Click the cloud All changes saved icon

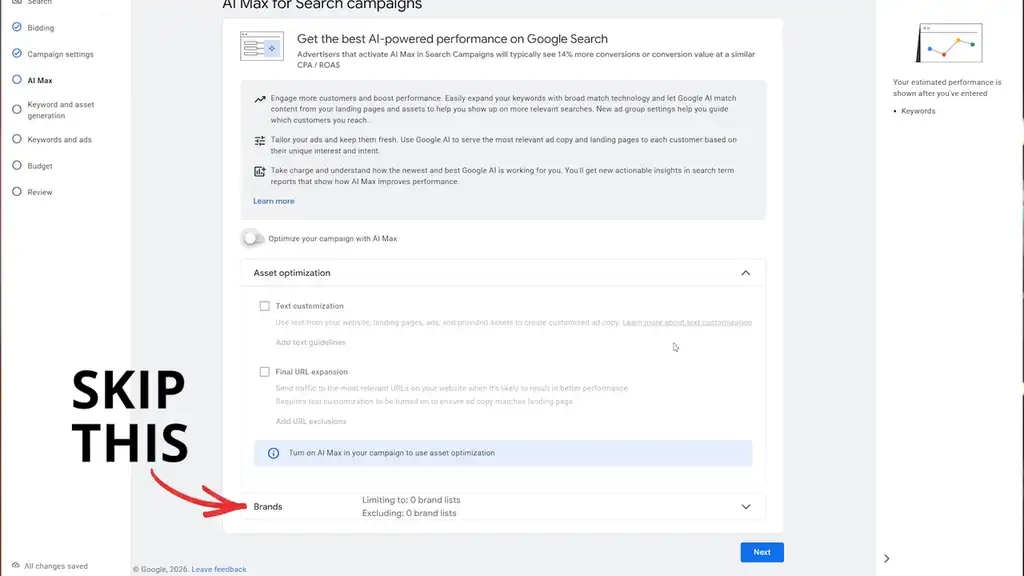16,566
